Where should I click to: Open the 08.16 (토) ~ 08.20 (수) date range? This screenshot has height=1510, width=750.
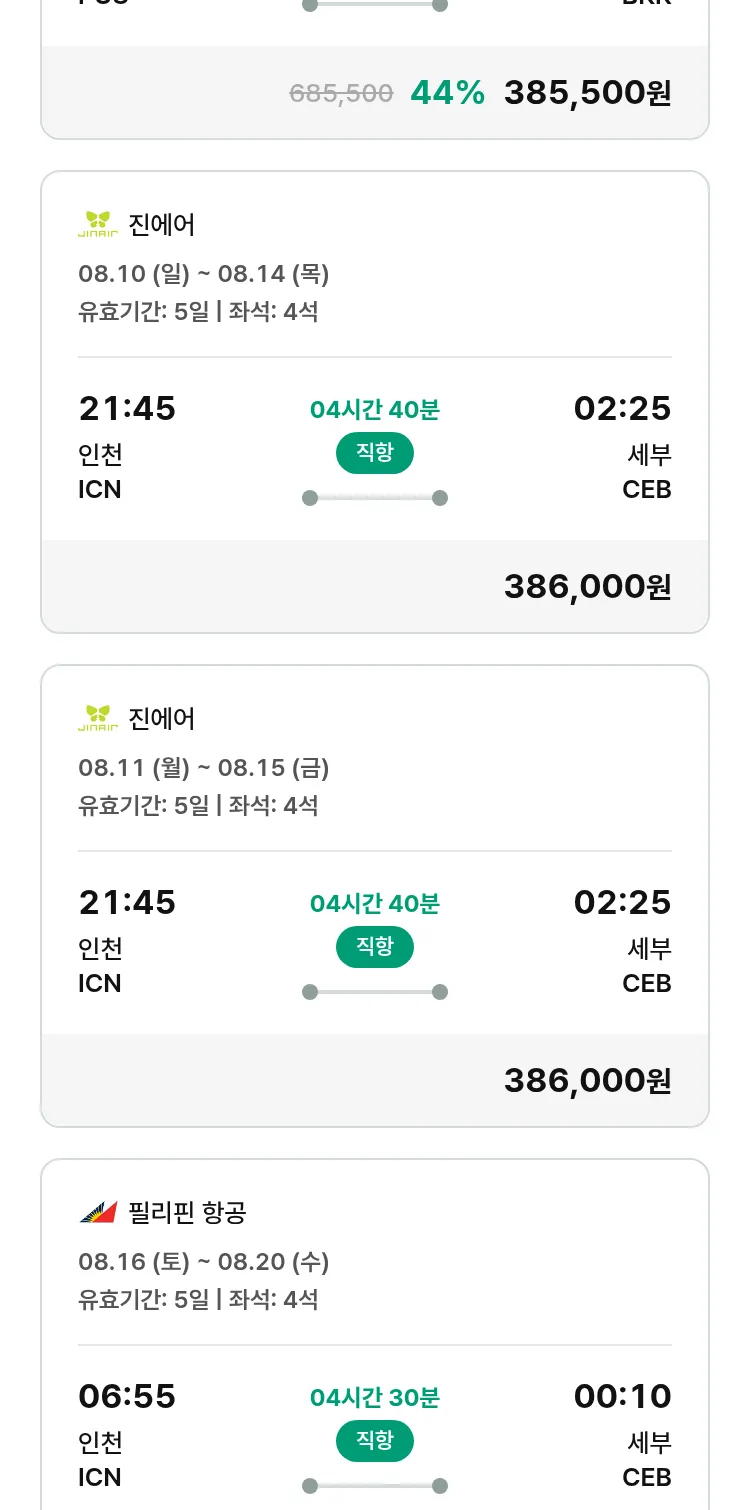pyautogui.click(x=204, y=1261)
